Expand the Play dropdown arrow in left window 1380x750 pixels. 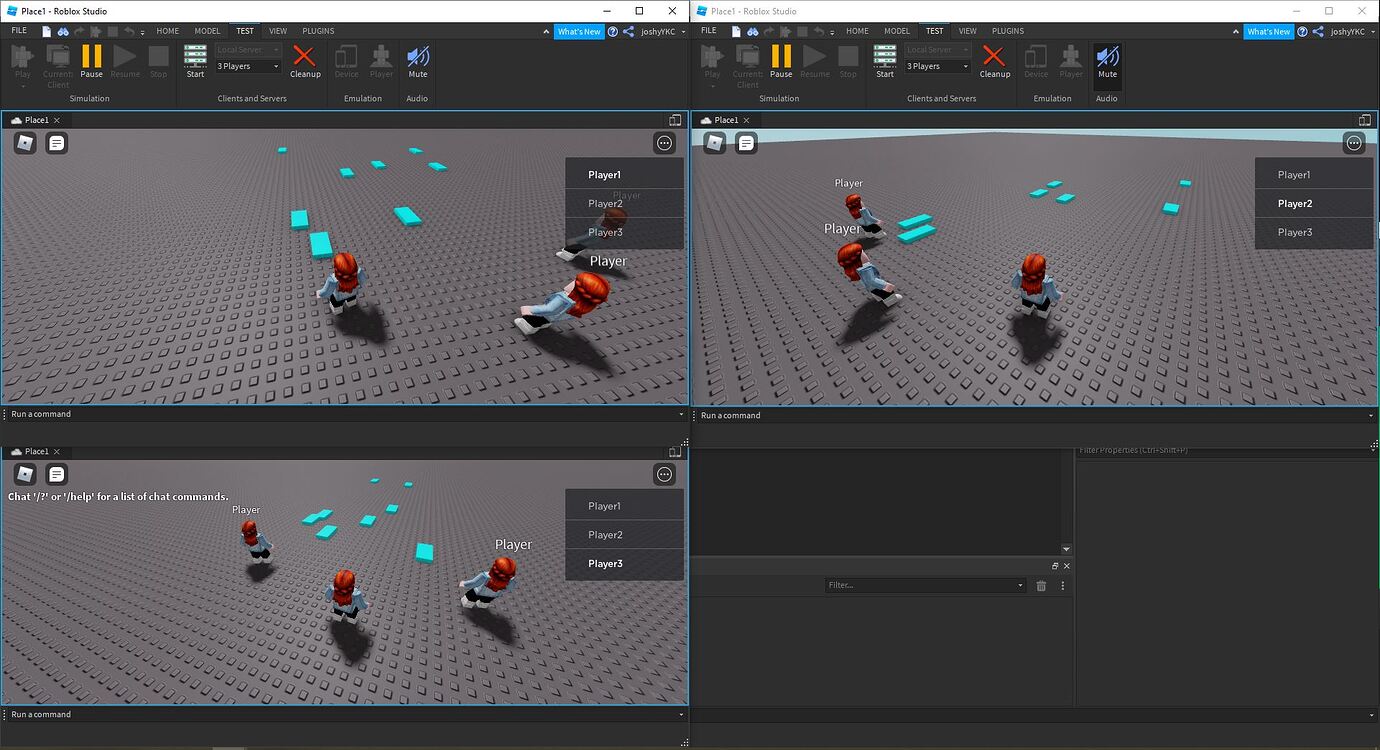(22, 86)
